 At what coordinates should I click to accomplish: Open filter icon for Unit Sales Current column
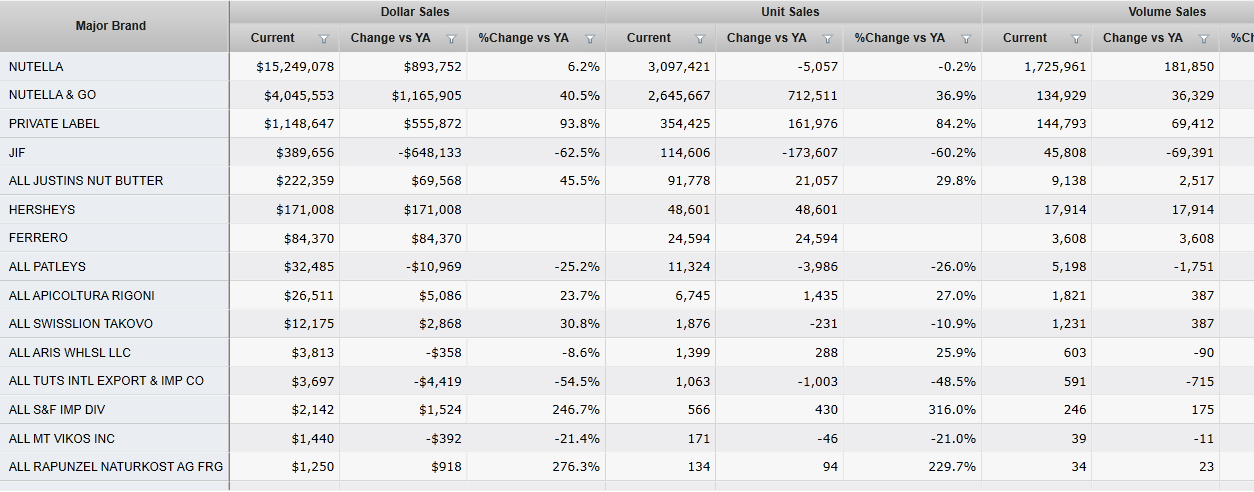pos(699,39)
